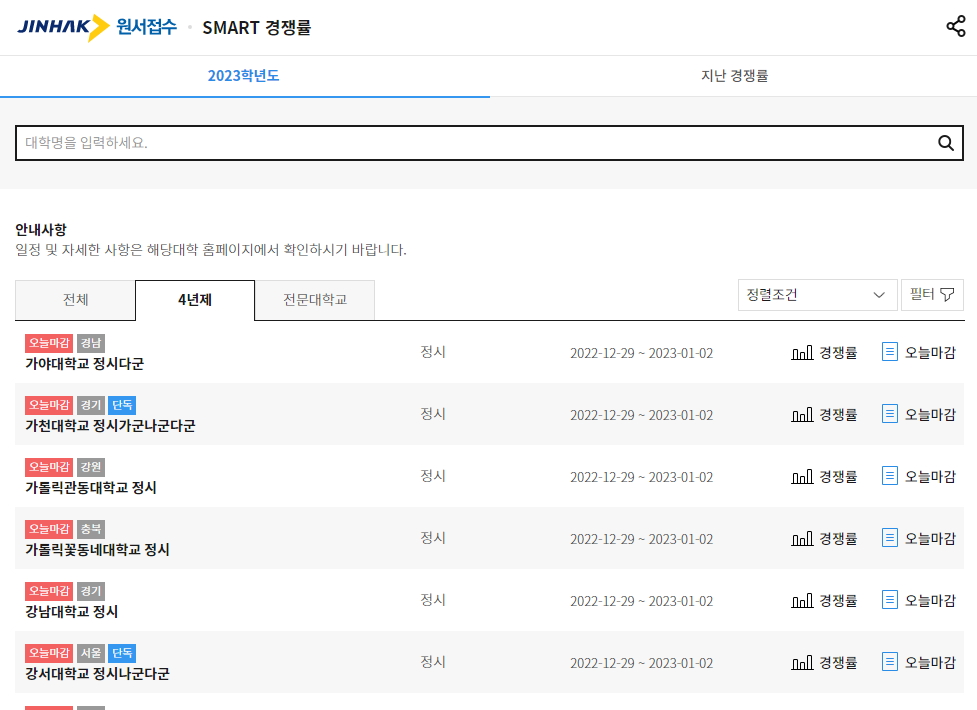The width and height of the screenshot is (977, 710).
Task: Open 경쟁률 chart icon for 가톨릭꽃동네대학교
Action: [802, 539]
